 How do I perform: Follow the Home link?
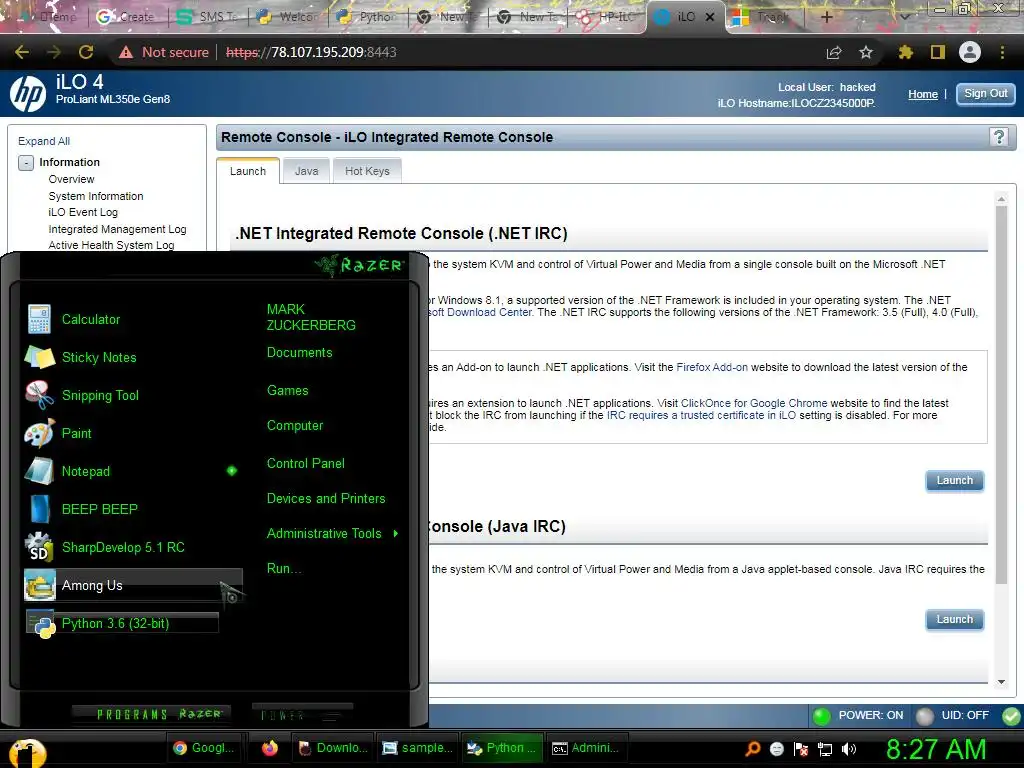pos(923,94)
